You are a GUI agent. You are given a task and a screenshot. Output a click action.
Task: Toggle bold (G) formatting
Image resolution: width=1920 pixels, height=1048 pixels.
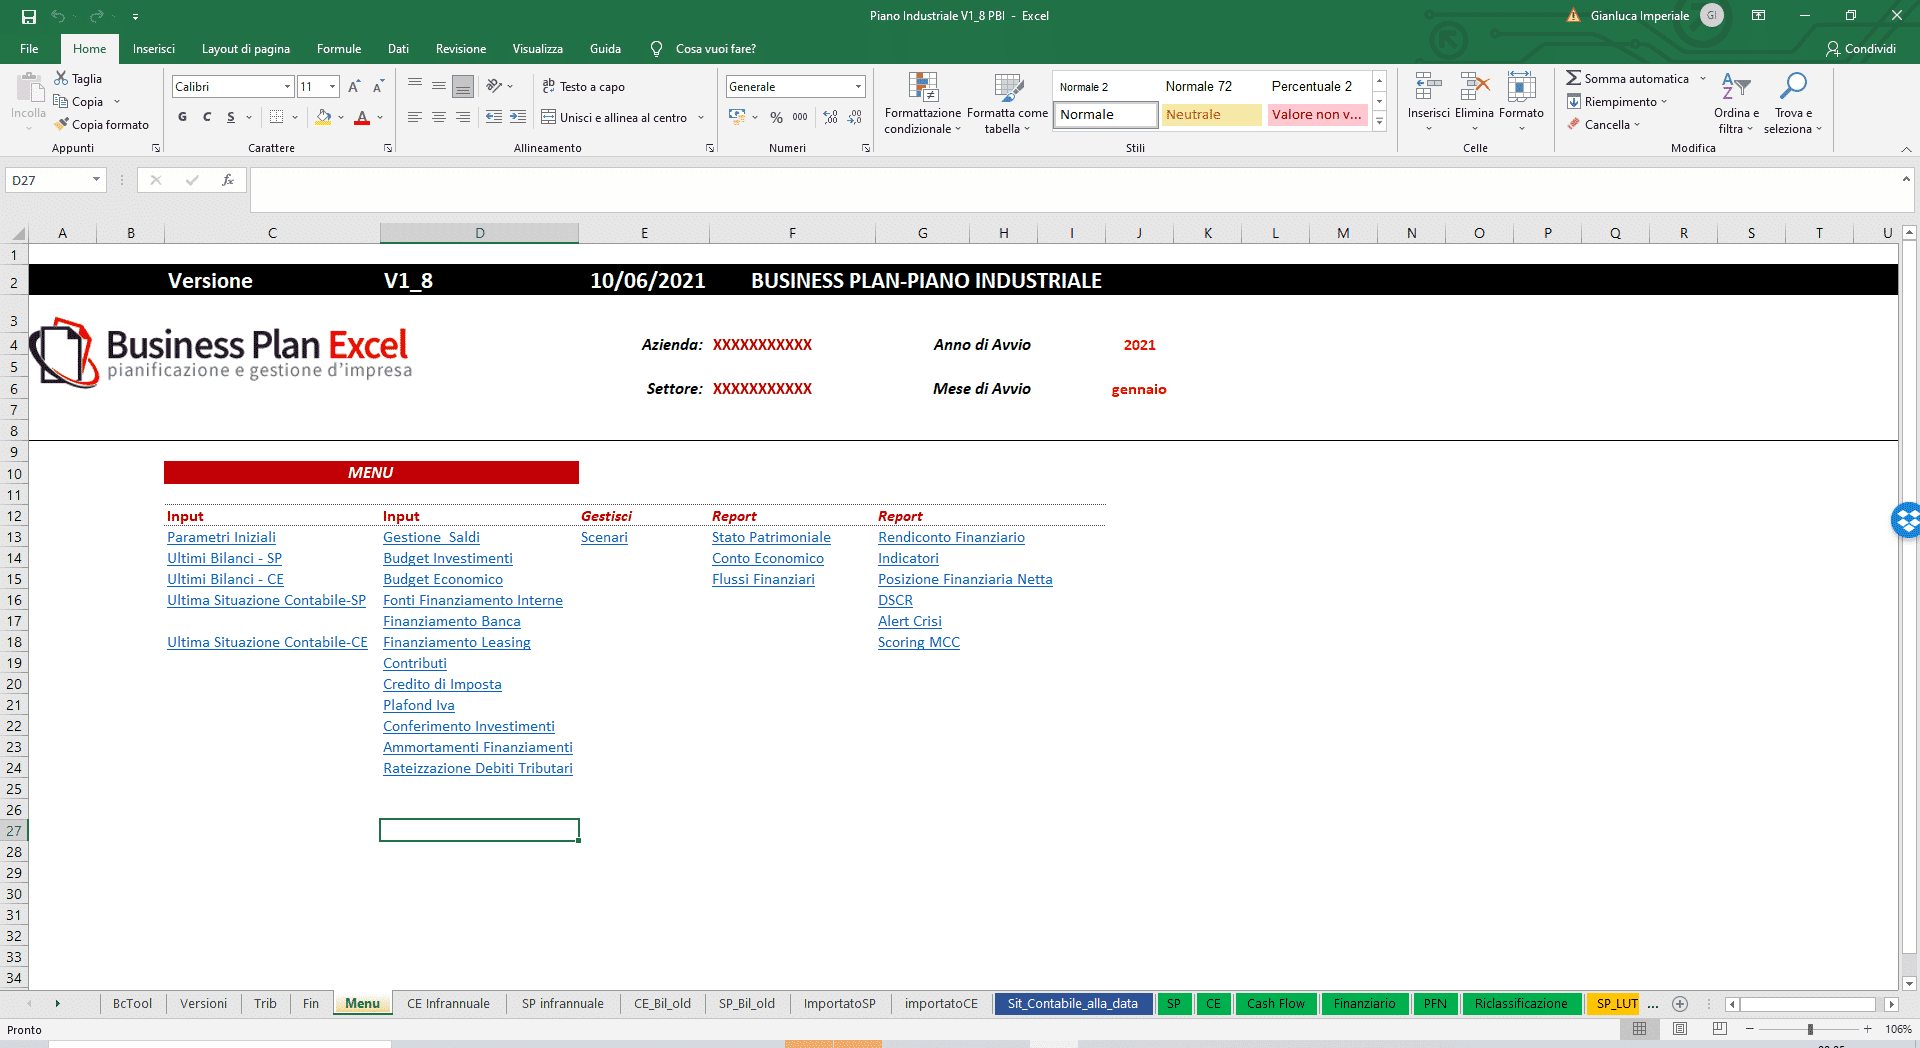(x=182, y=117)
